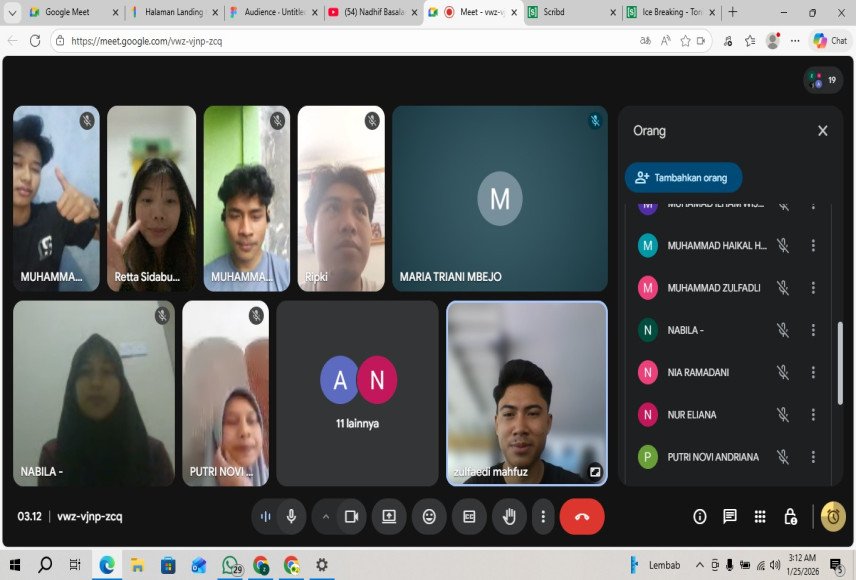Open meeting details info icon
Screen dimensions: 856x580
pyautogui.click(x=700, y=516)
